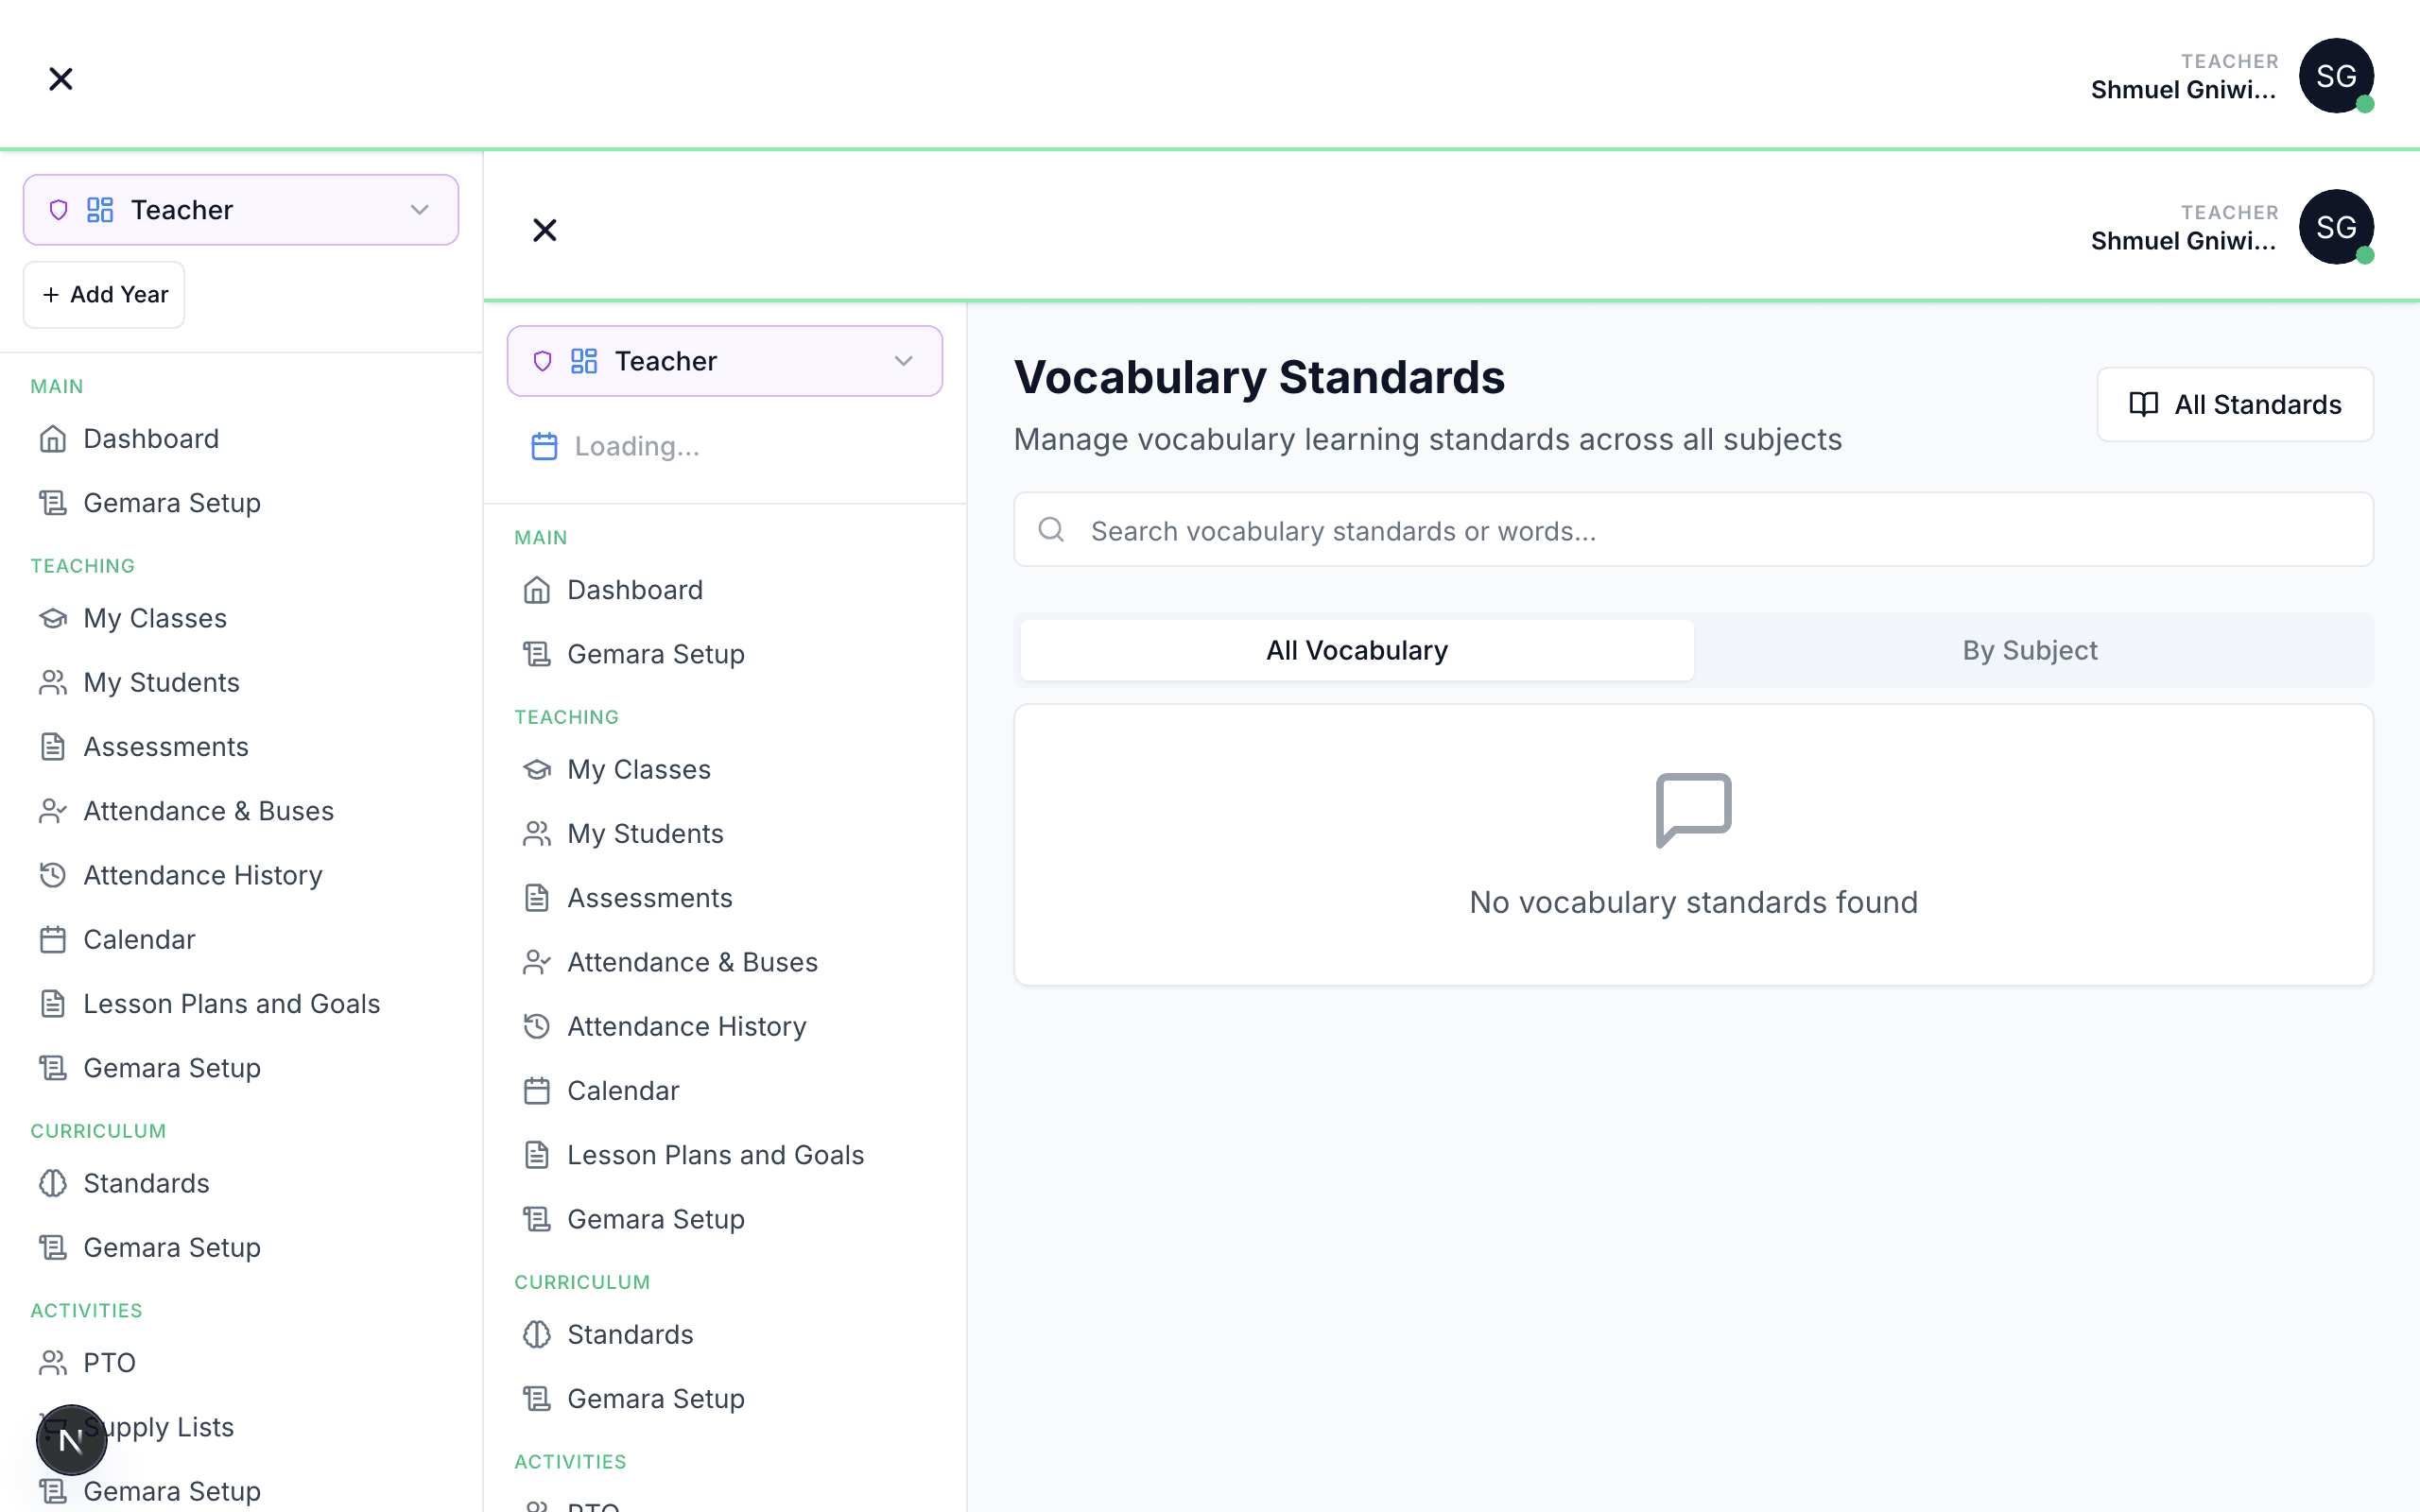Click Attendance History icon in outer sidebar
Viewport: 2420px width, 1512px height.
53,875
